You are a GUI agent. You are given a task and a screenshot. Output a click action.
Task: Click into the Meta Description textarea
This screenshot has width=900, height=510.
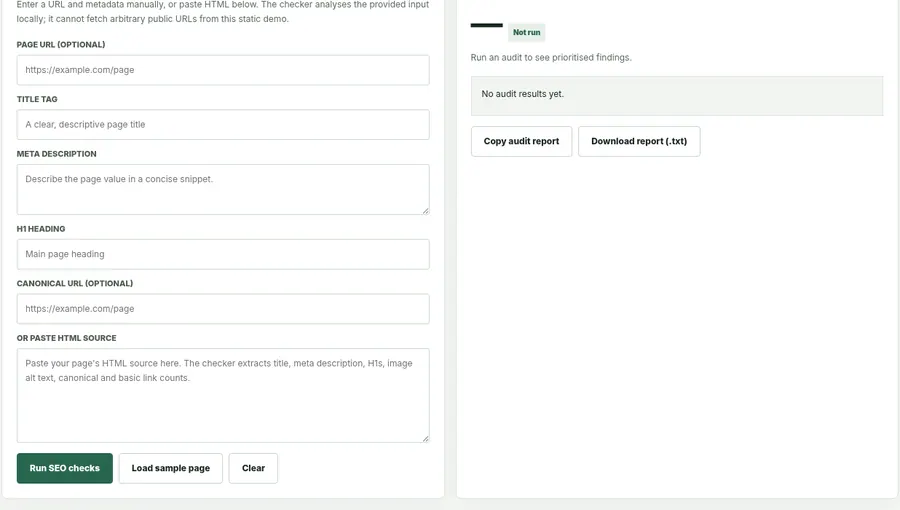click(x=223, y=189)
